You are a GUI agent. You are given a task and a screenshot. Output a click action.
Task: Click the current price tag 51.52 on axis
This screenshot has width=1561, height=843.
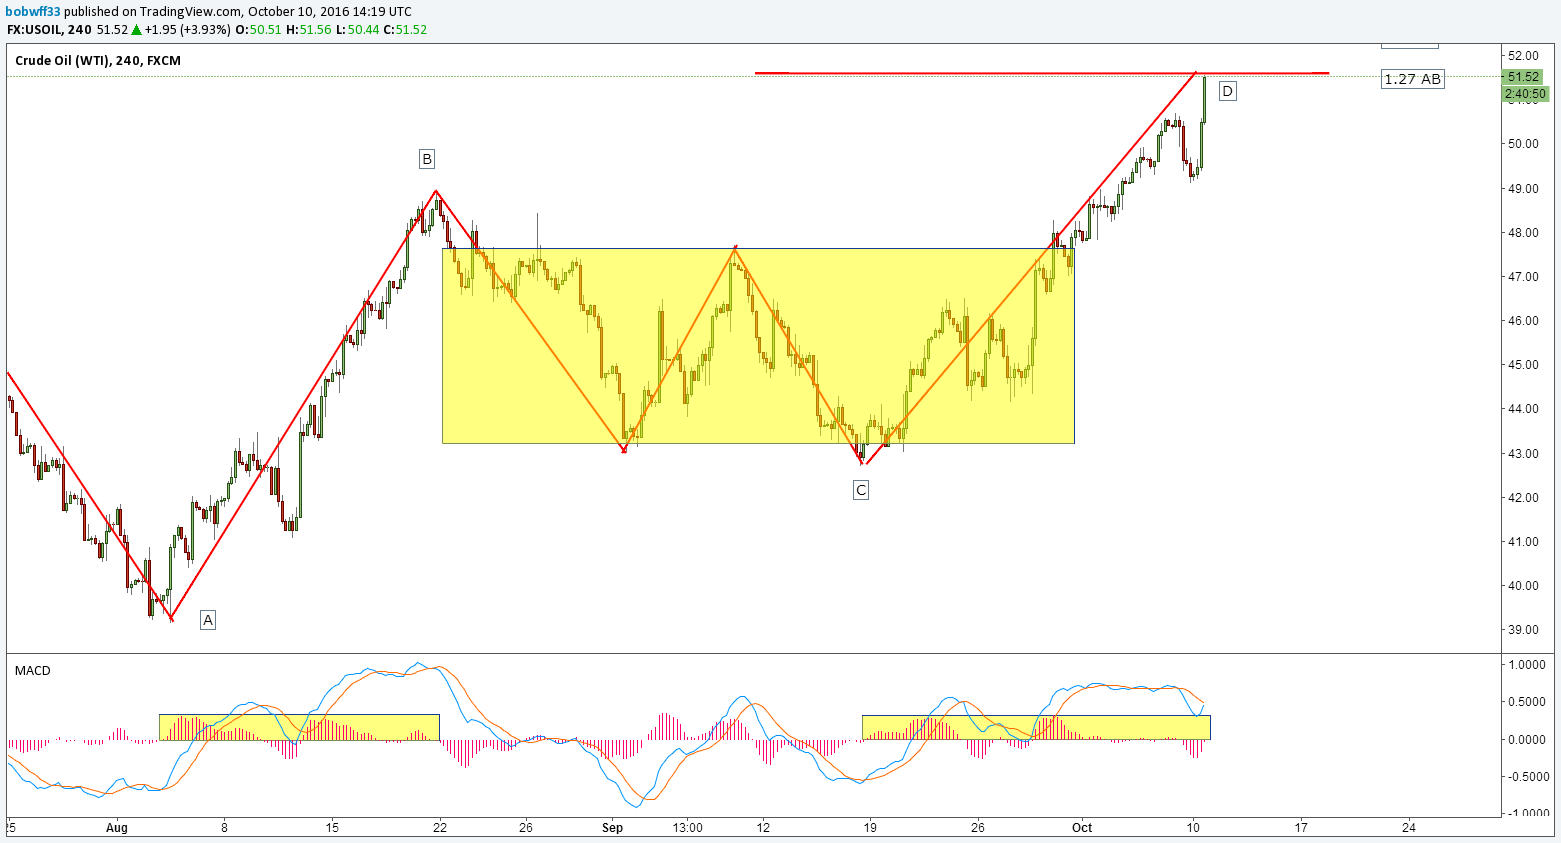click(x=1524, y=77)
